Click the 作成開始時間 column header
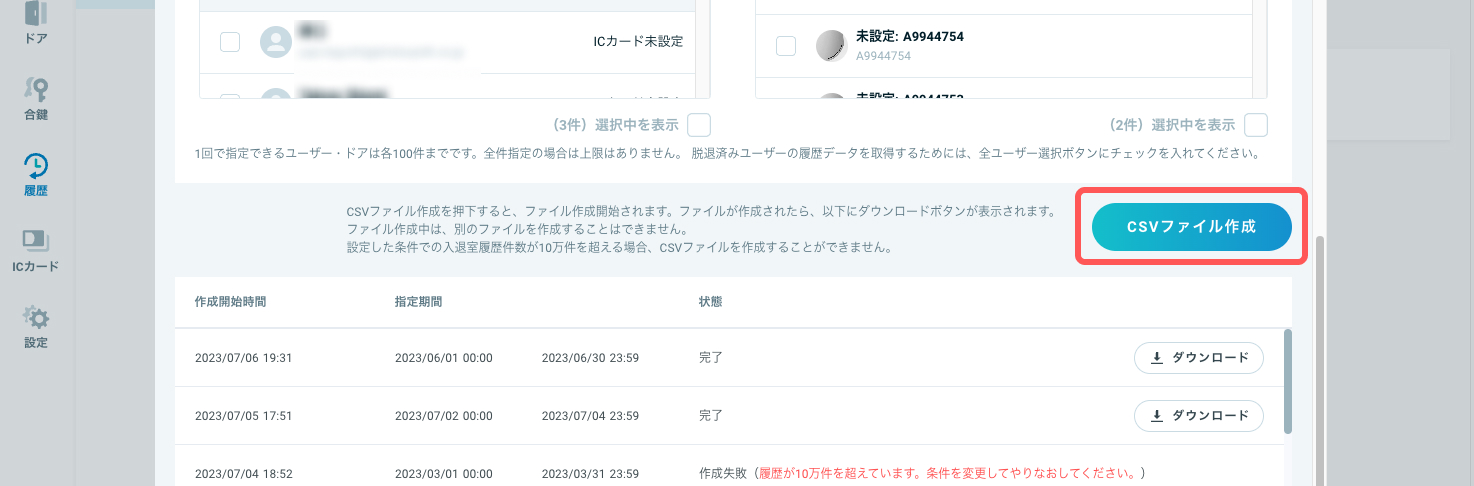 click(230, 301)
